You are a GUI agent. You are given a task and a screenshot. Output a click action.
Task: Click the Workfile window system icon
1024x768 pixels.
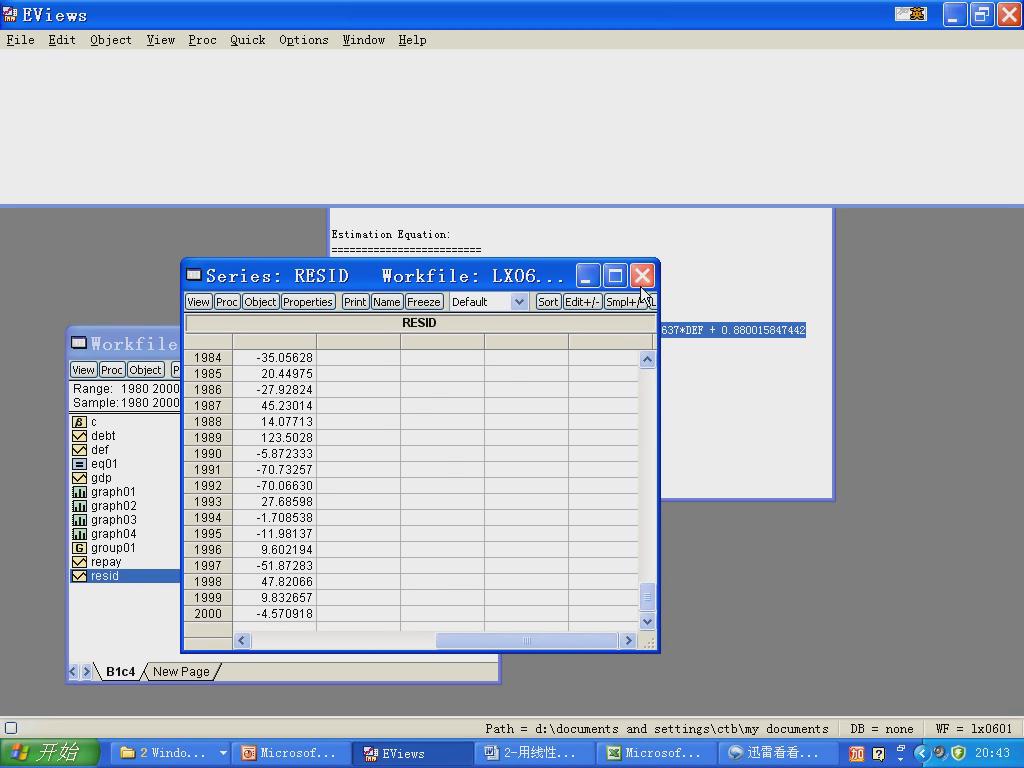(x=78, y=343)
